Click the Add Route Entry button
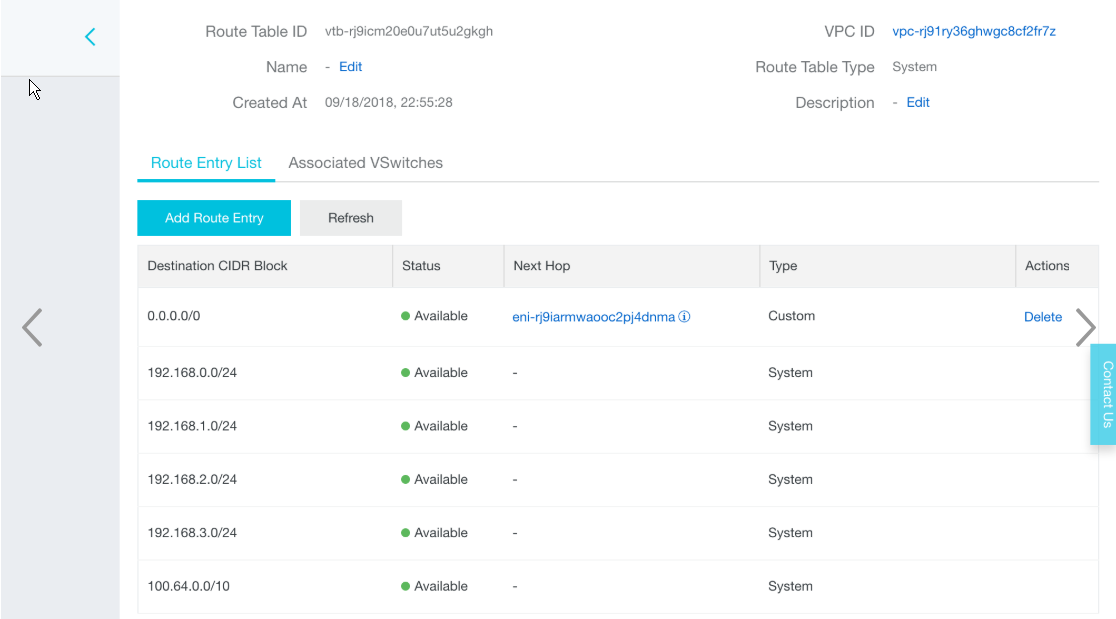The width and height of the screenshot is (1116, 619). [x=214, y=218]
